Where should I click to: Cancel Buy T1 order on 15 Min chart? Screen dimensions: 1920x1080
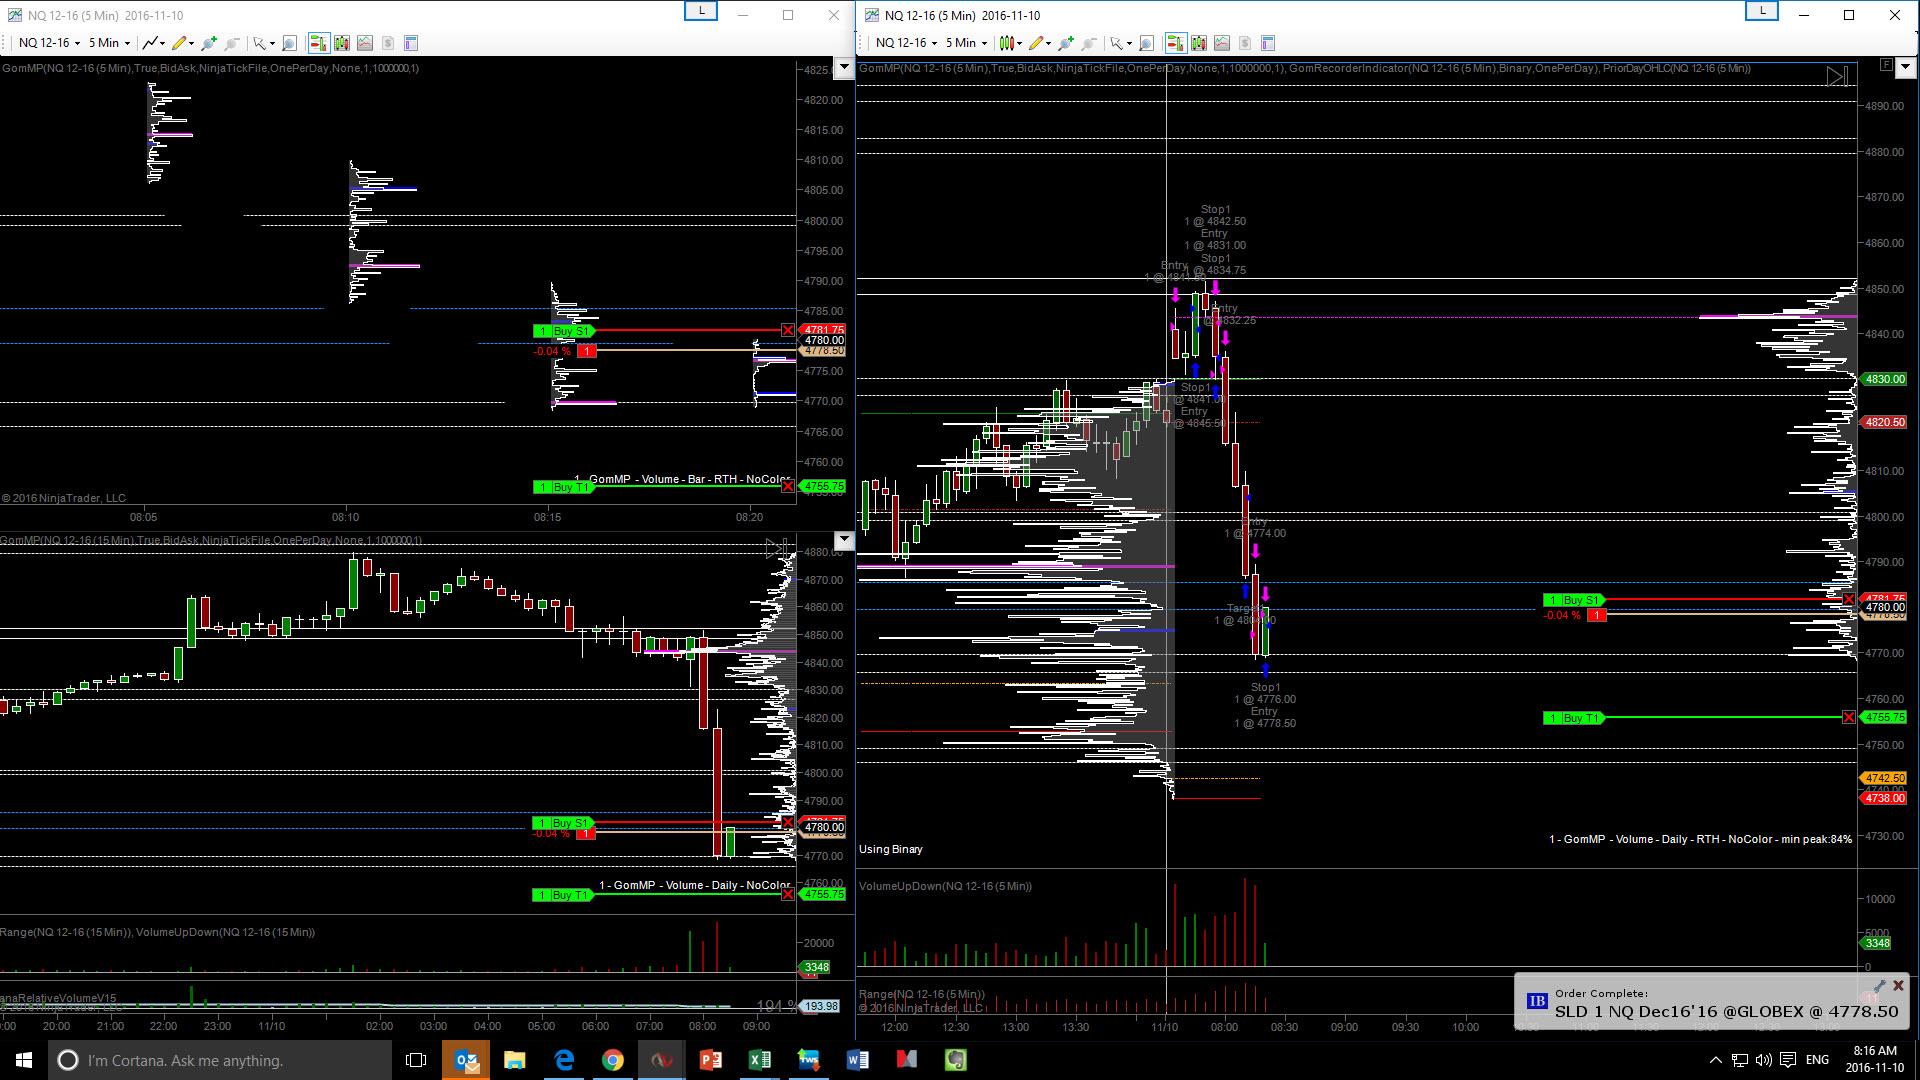[788, 895]
